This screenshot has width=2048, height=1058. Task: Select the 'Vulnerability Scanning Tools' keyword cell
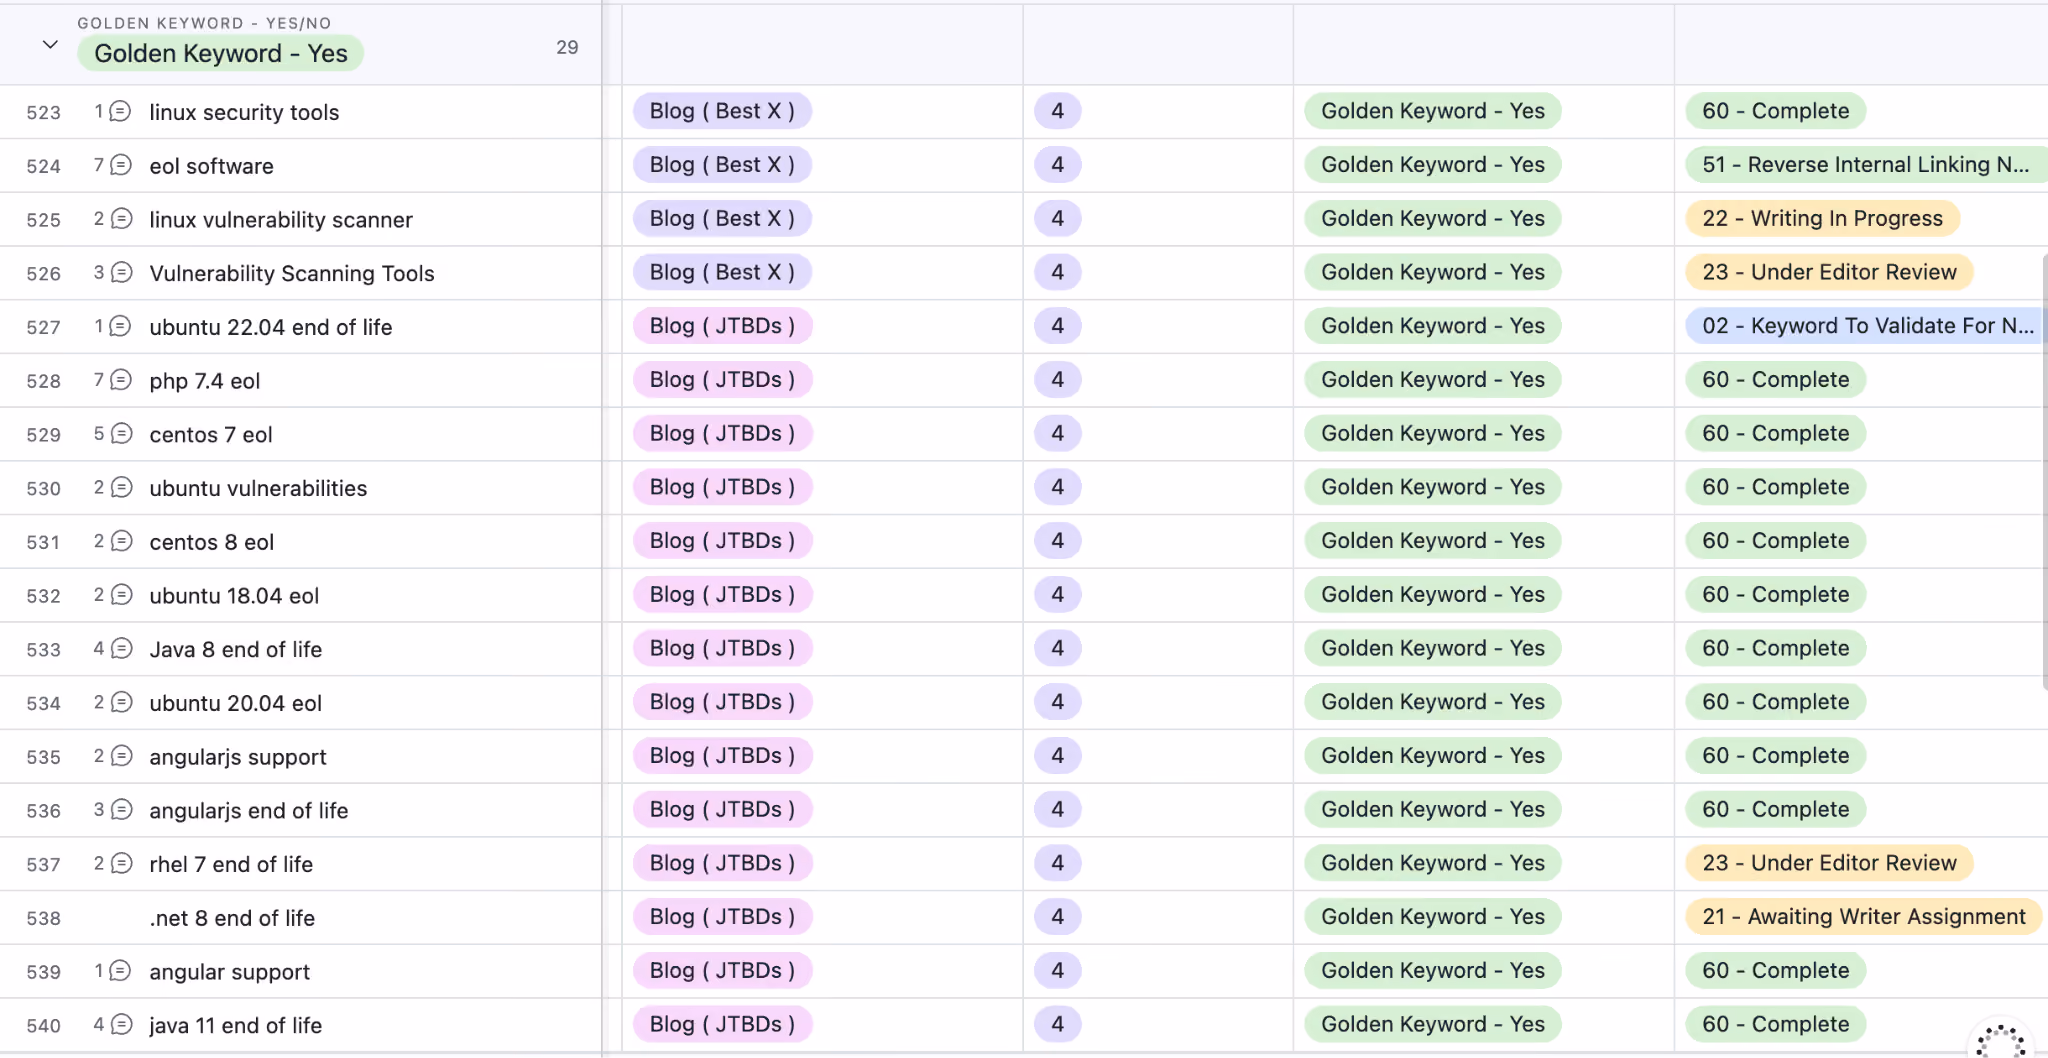[292, 273]
